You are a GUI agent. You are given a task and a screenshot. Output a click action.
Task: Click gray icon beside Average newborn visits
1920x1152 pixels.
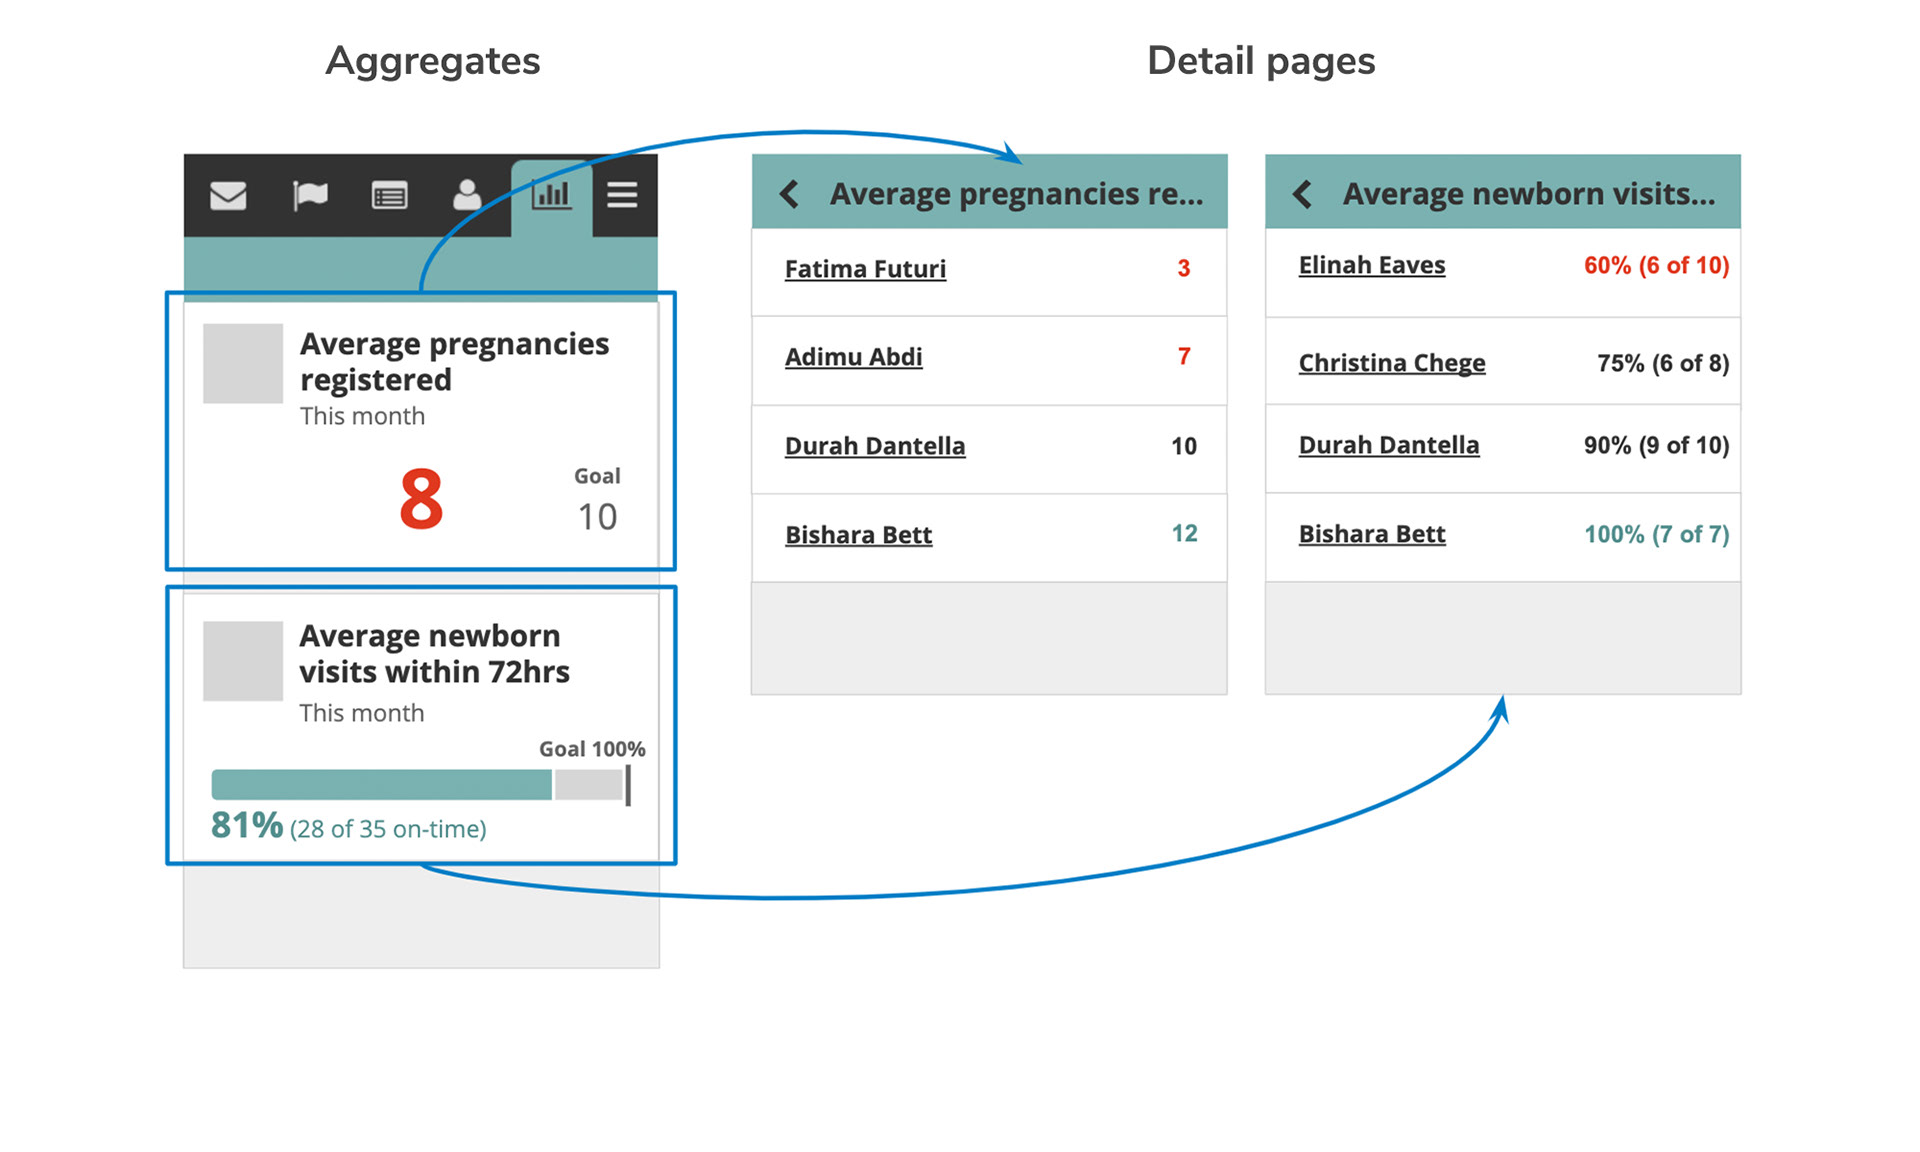(243, 661)
